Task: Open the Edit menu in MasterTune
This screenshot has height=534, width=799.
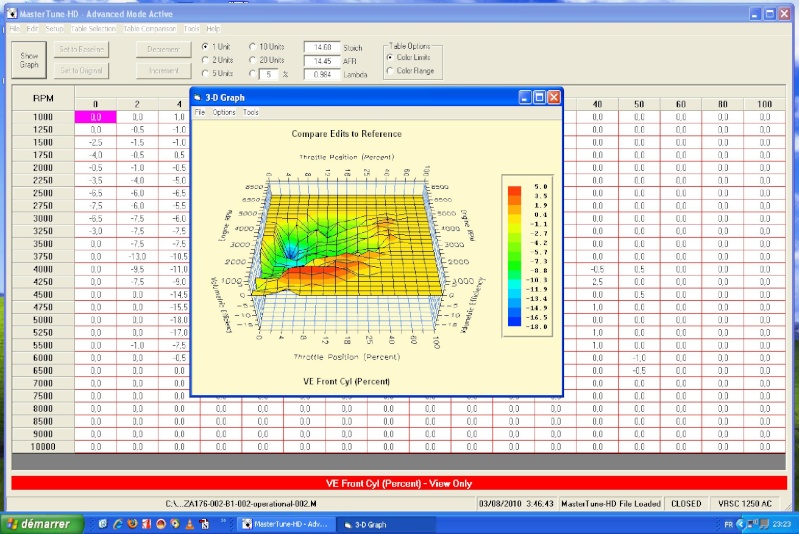Action: [x=32, y=29]
